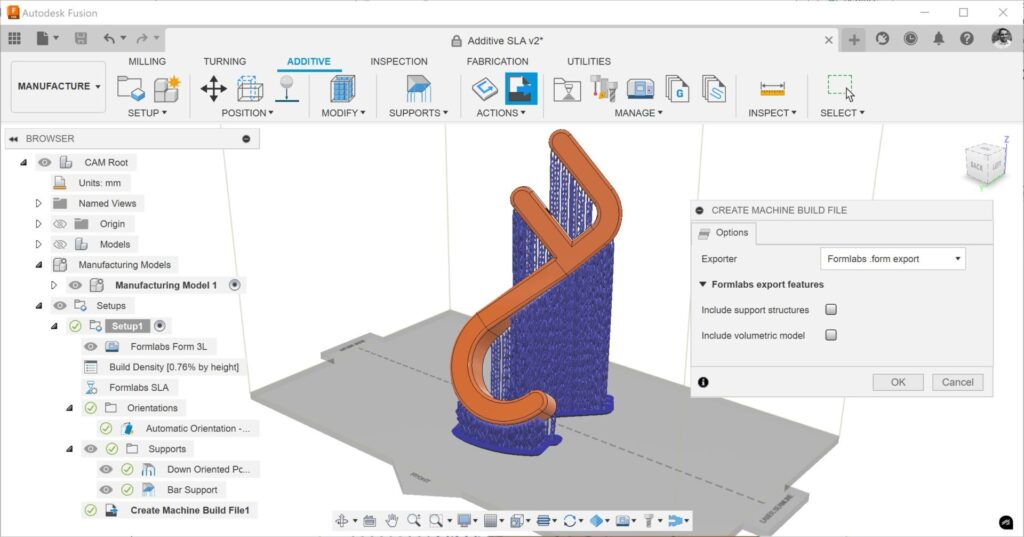The image size is (1024, 537).
Task: Click the ViewCube navigation cube
Action: coord(984,163)
